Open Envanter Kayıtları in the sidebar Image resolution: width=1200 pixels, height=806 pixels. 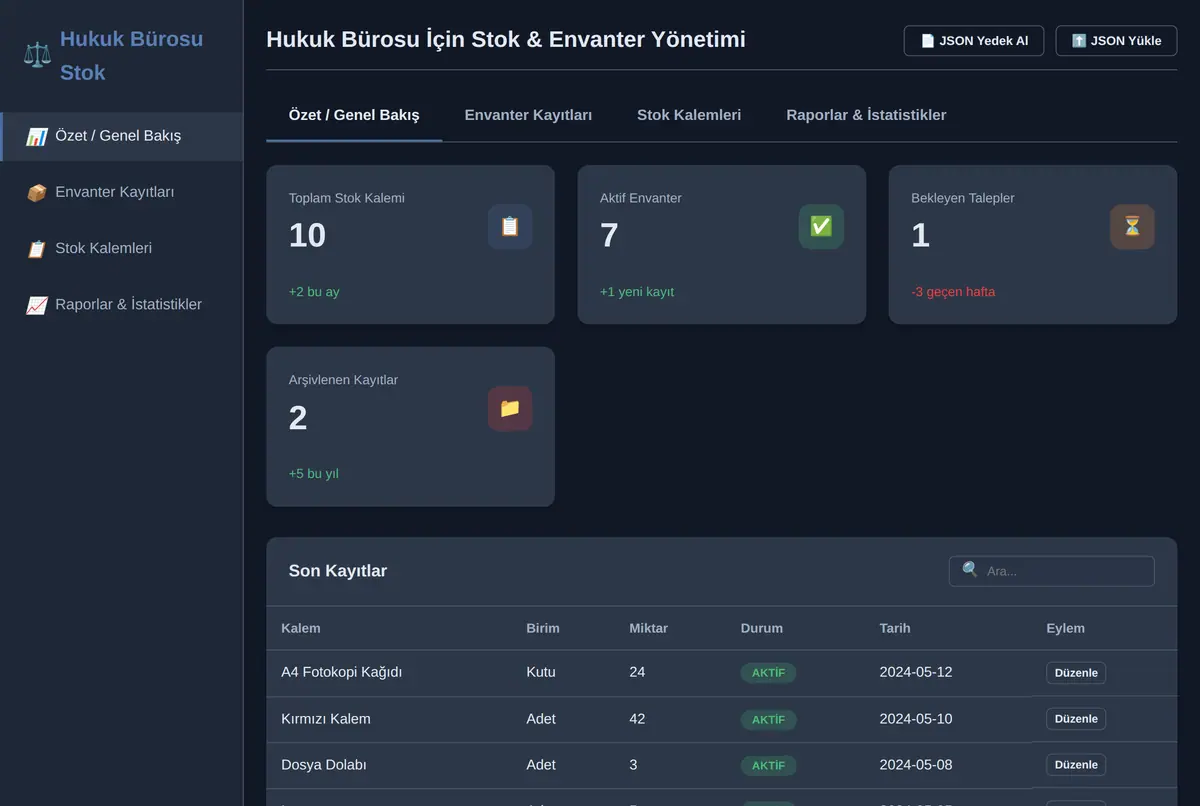[x=121, y=192]
